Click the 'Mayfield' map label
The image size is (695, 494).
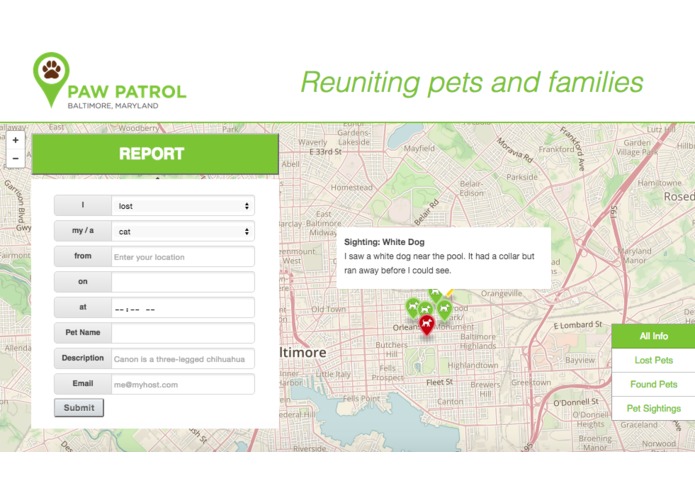tap(419, 148)
